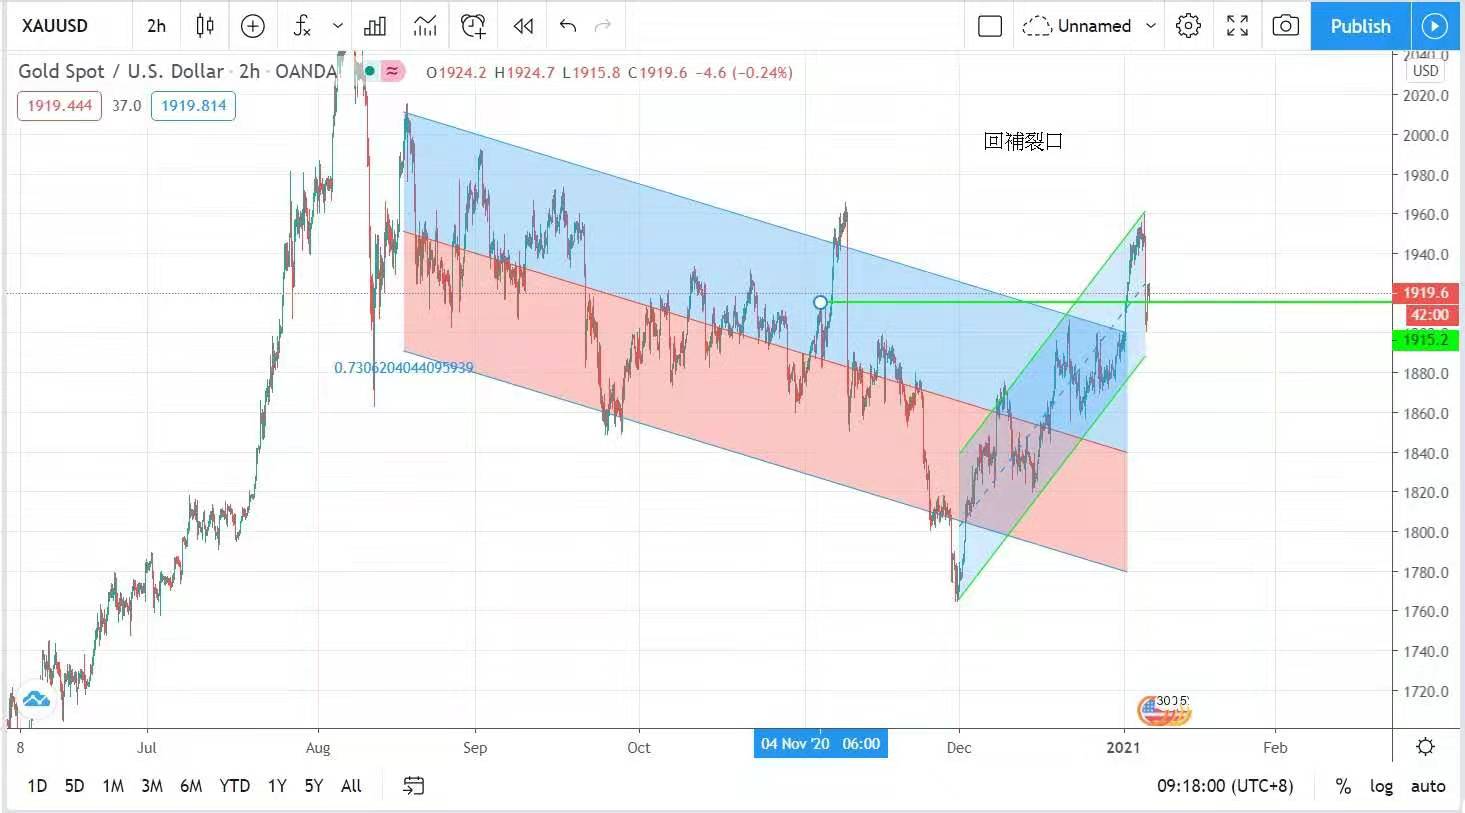This screenshot has height=813, width=1465.
Task: Open chart settings gear in toolbar
Action: pyautogui.click(x=1188, y=26)
